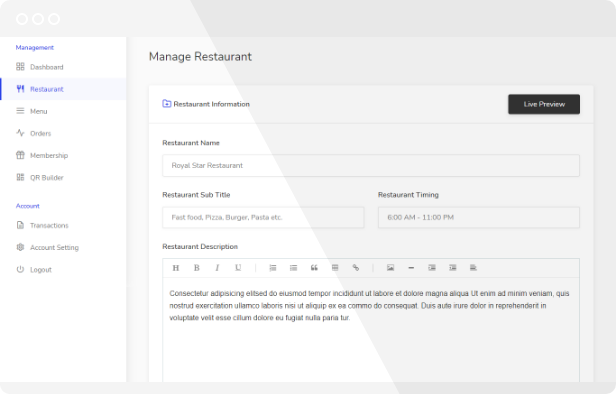Screen dimensions: 616x394
Task: Focus the Restaurant Name input field
Action: tap(370, 165)
